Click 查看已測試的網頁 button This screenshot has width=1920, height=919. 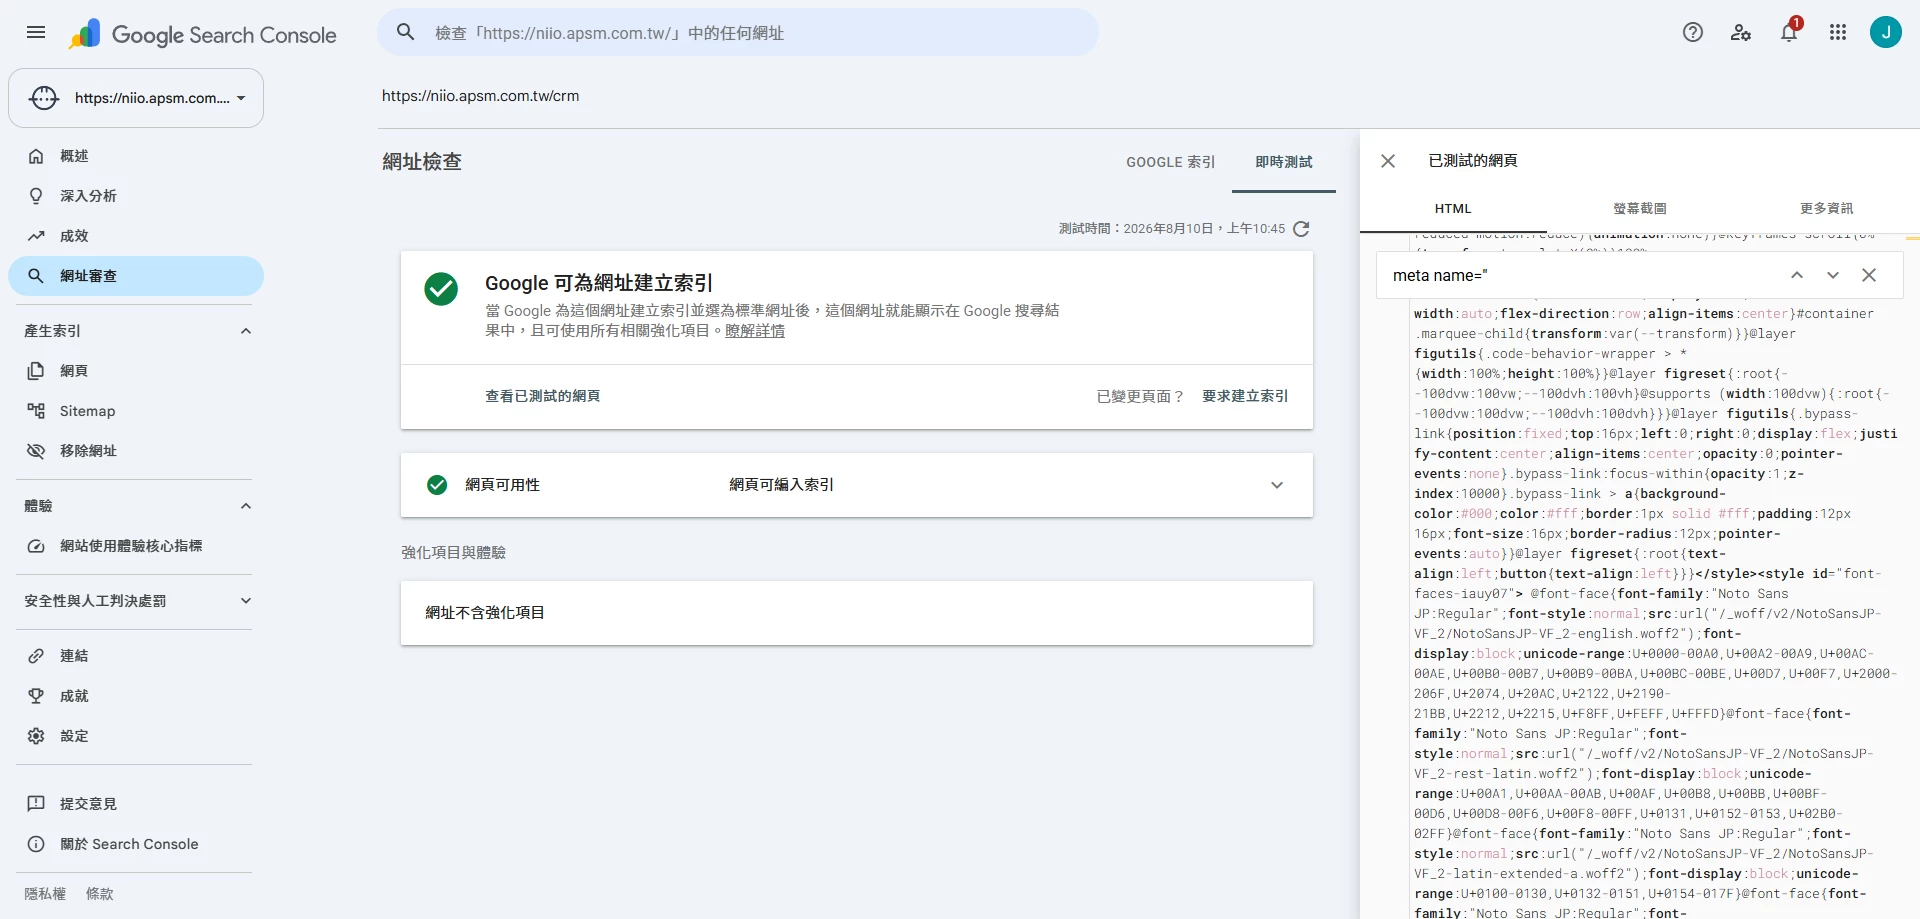543,396
